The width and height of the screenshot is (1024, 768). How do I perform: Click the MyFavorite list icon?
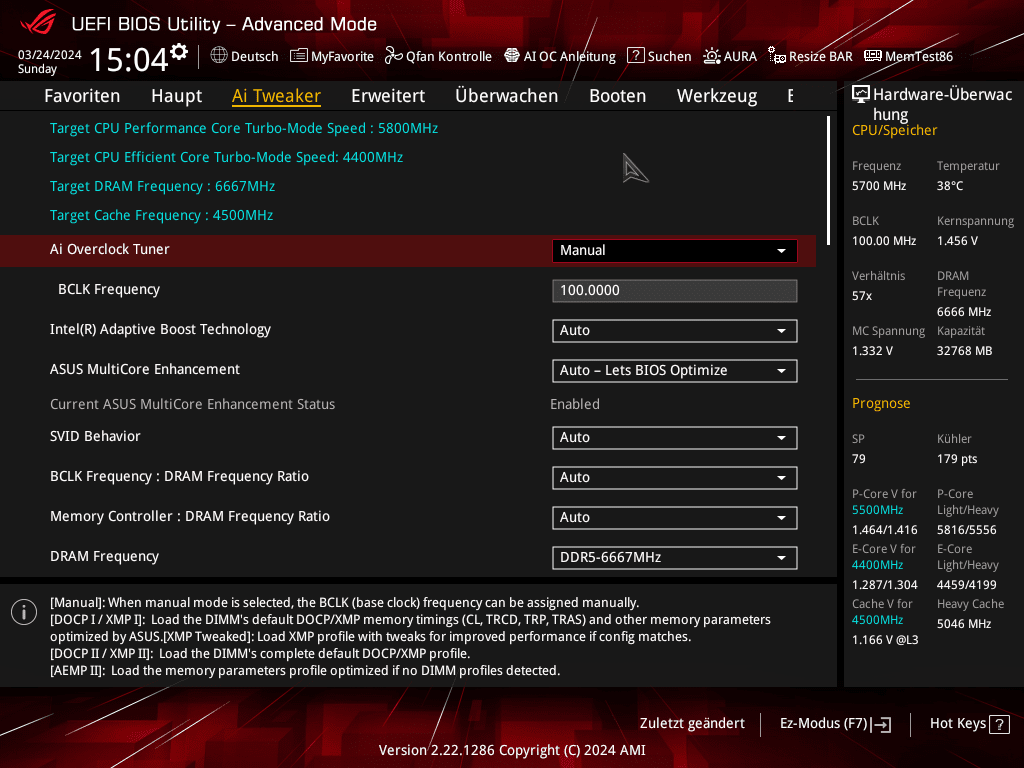pos(298,56)
